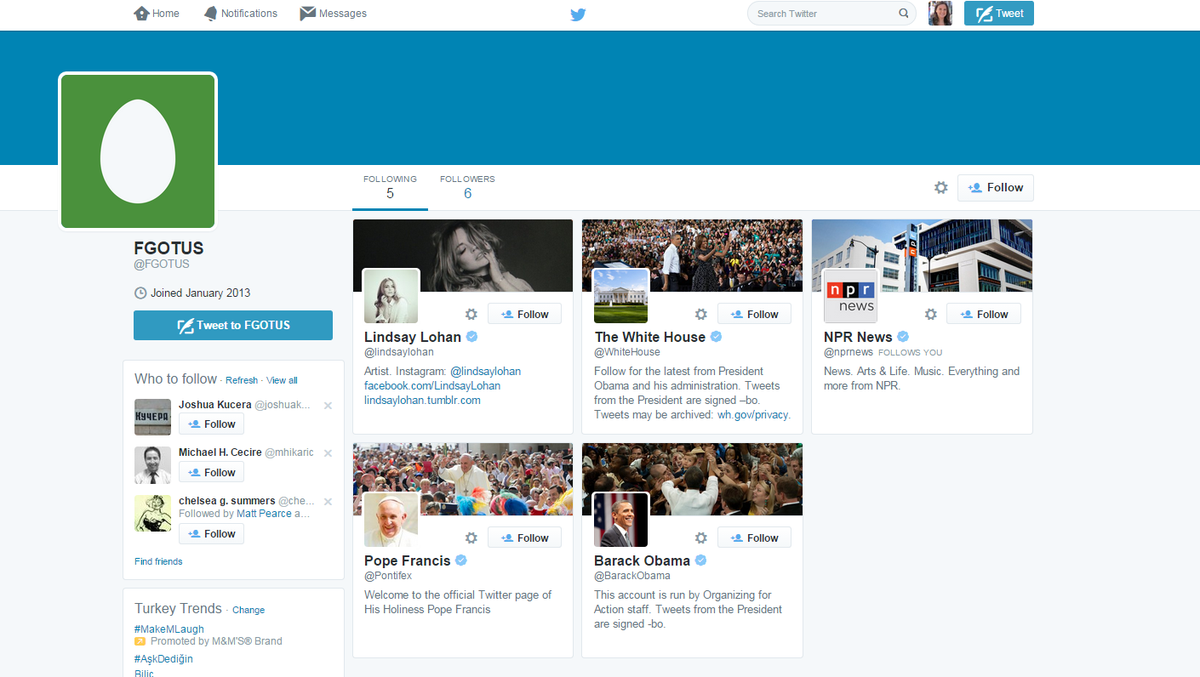Open lindsaylohan.tumblr.com link
Screen dimensions: 1200x677
[422, 400]
